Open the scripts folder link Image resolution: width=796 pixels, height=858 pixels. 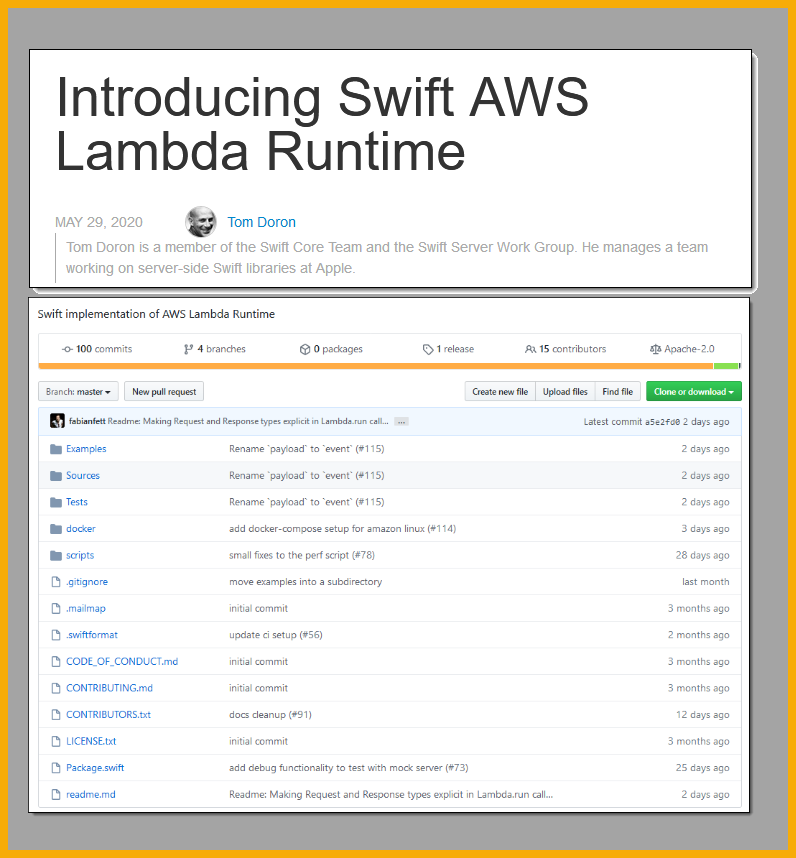(x=80, y=555)
